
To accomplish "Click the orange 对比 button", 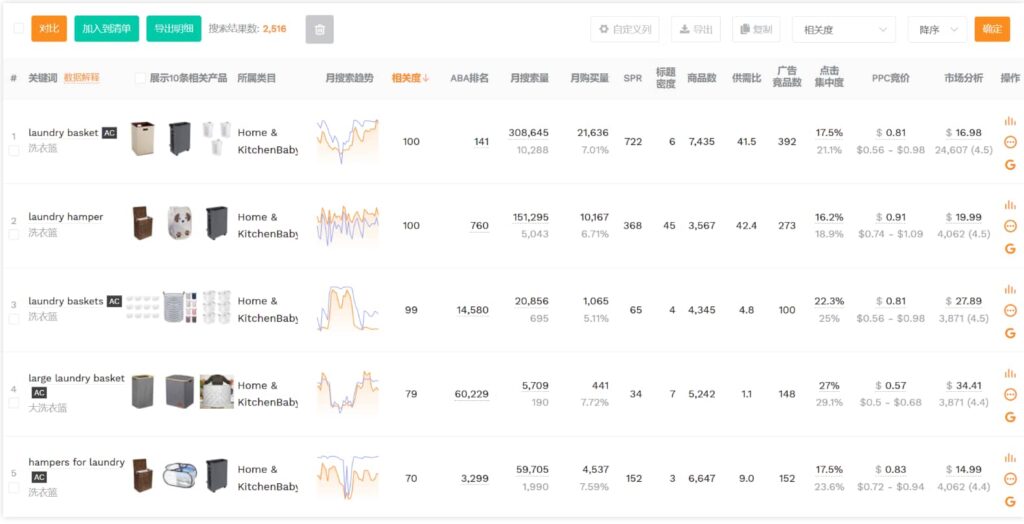I will click(x=49, y=29).
